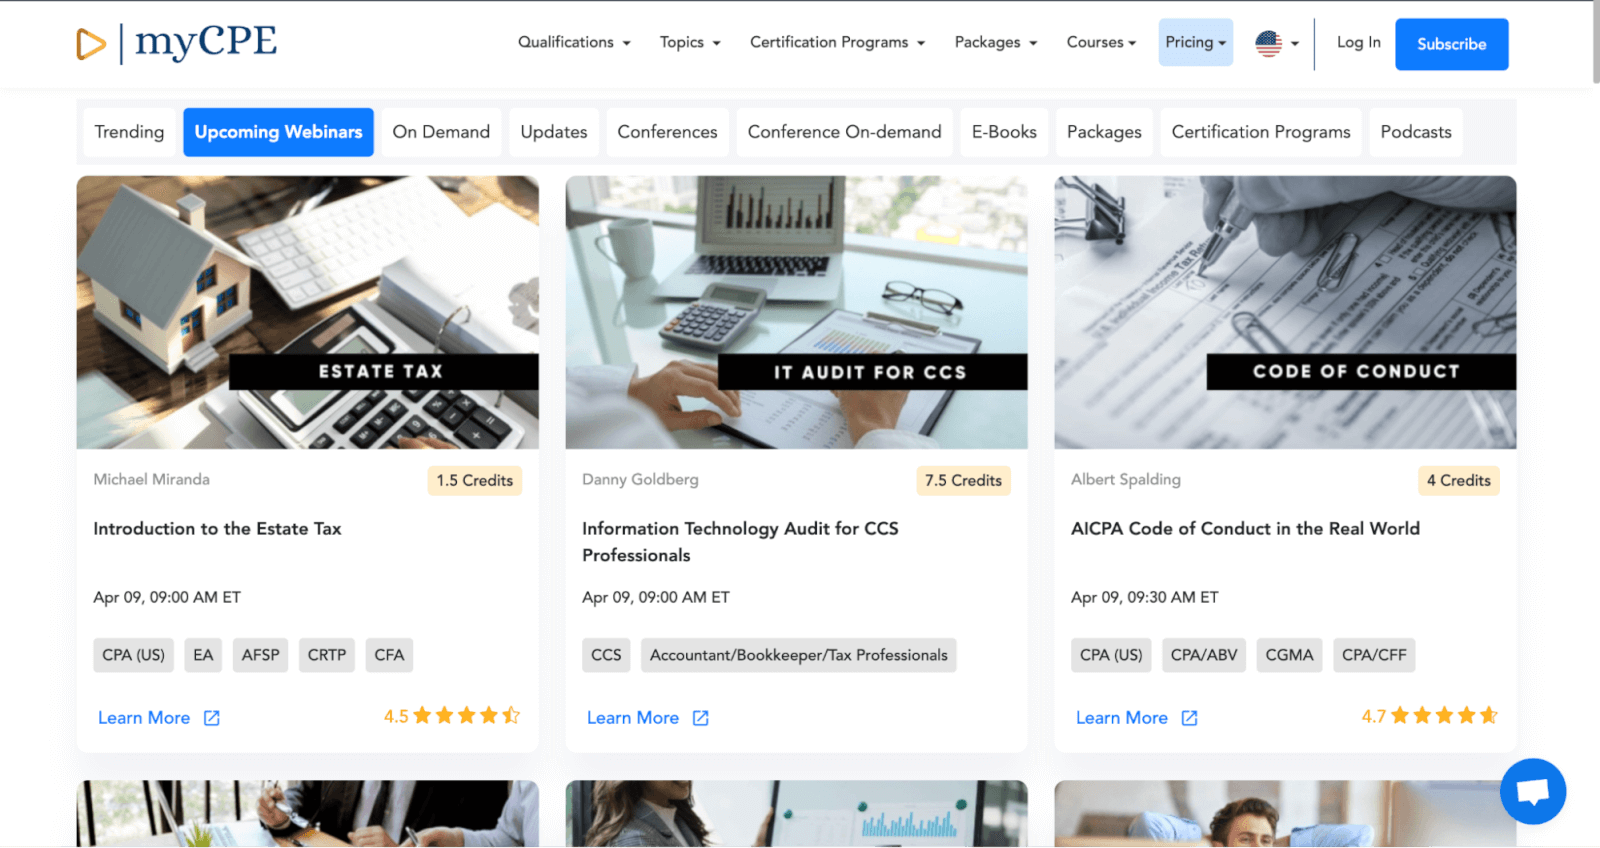1600x848 pixels.
Task: Expand the country selector arrow
Action: [1295, 44]
